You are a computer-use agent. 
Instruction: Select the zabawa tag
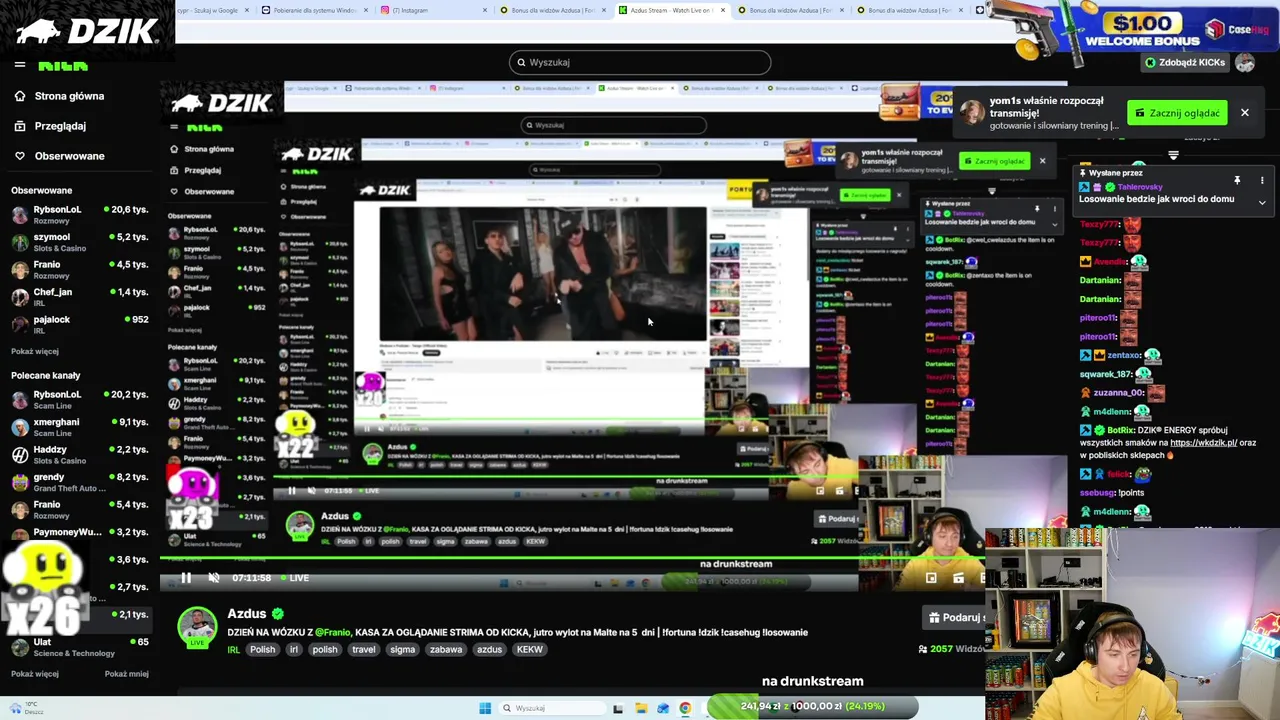[x=445, y=650]
